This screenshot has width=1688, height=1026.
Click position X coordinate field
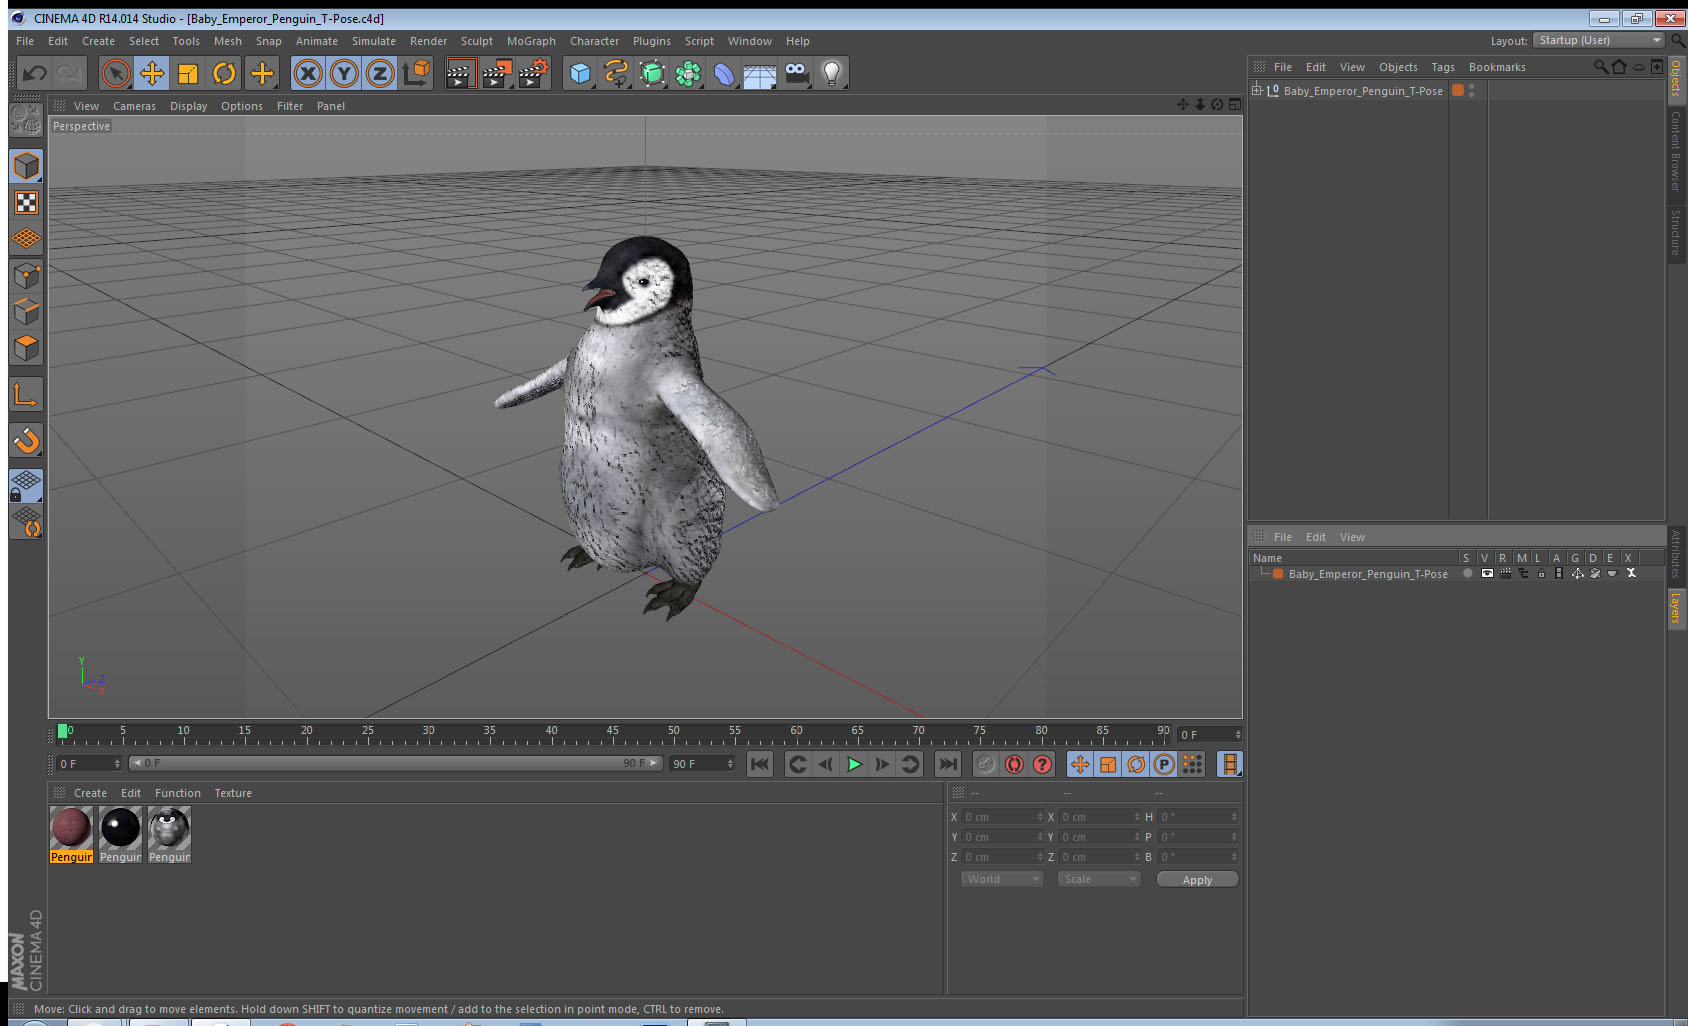1002,817
